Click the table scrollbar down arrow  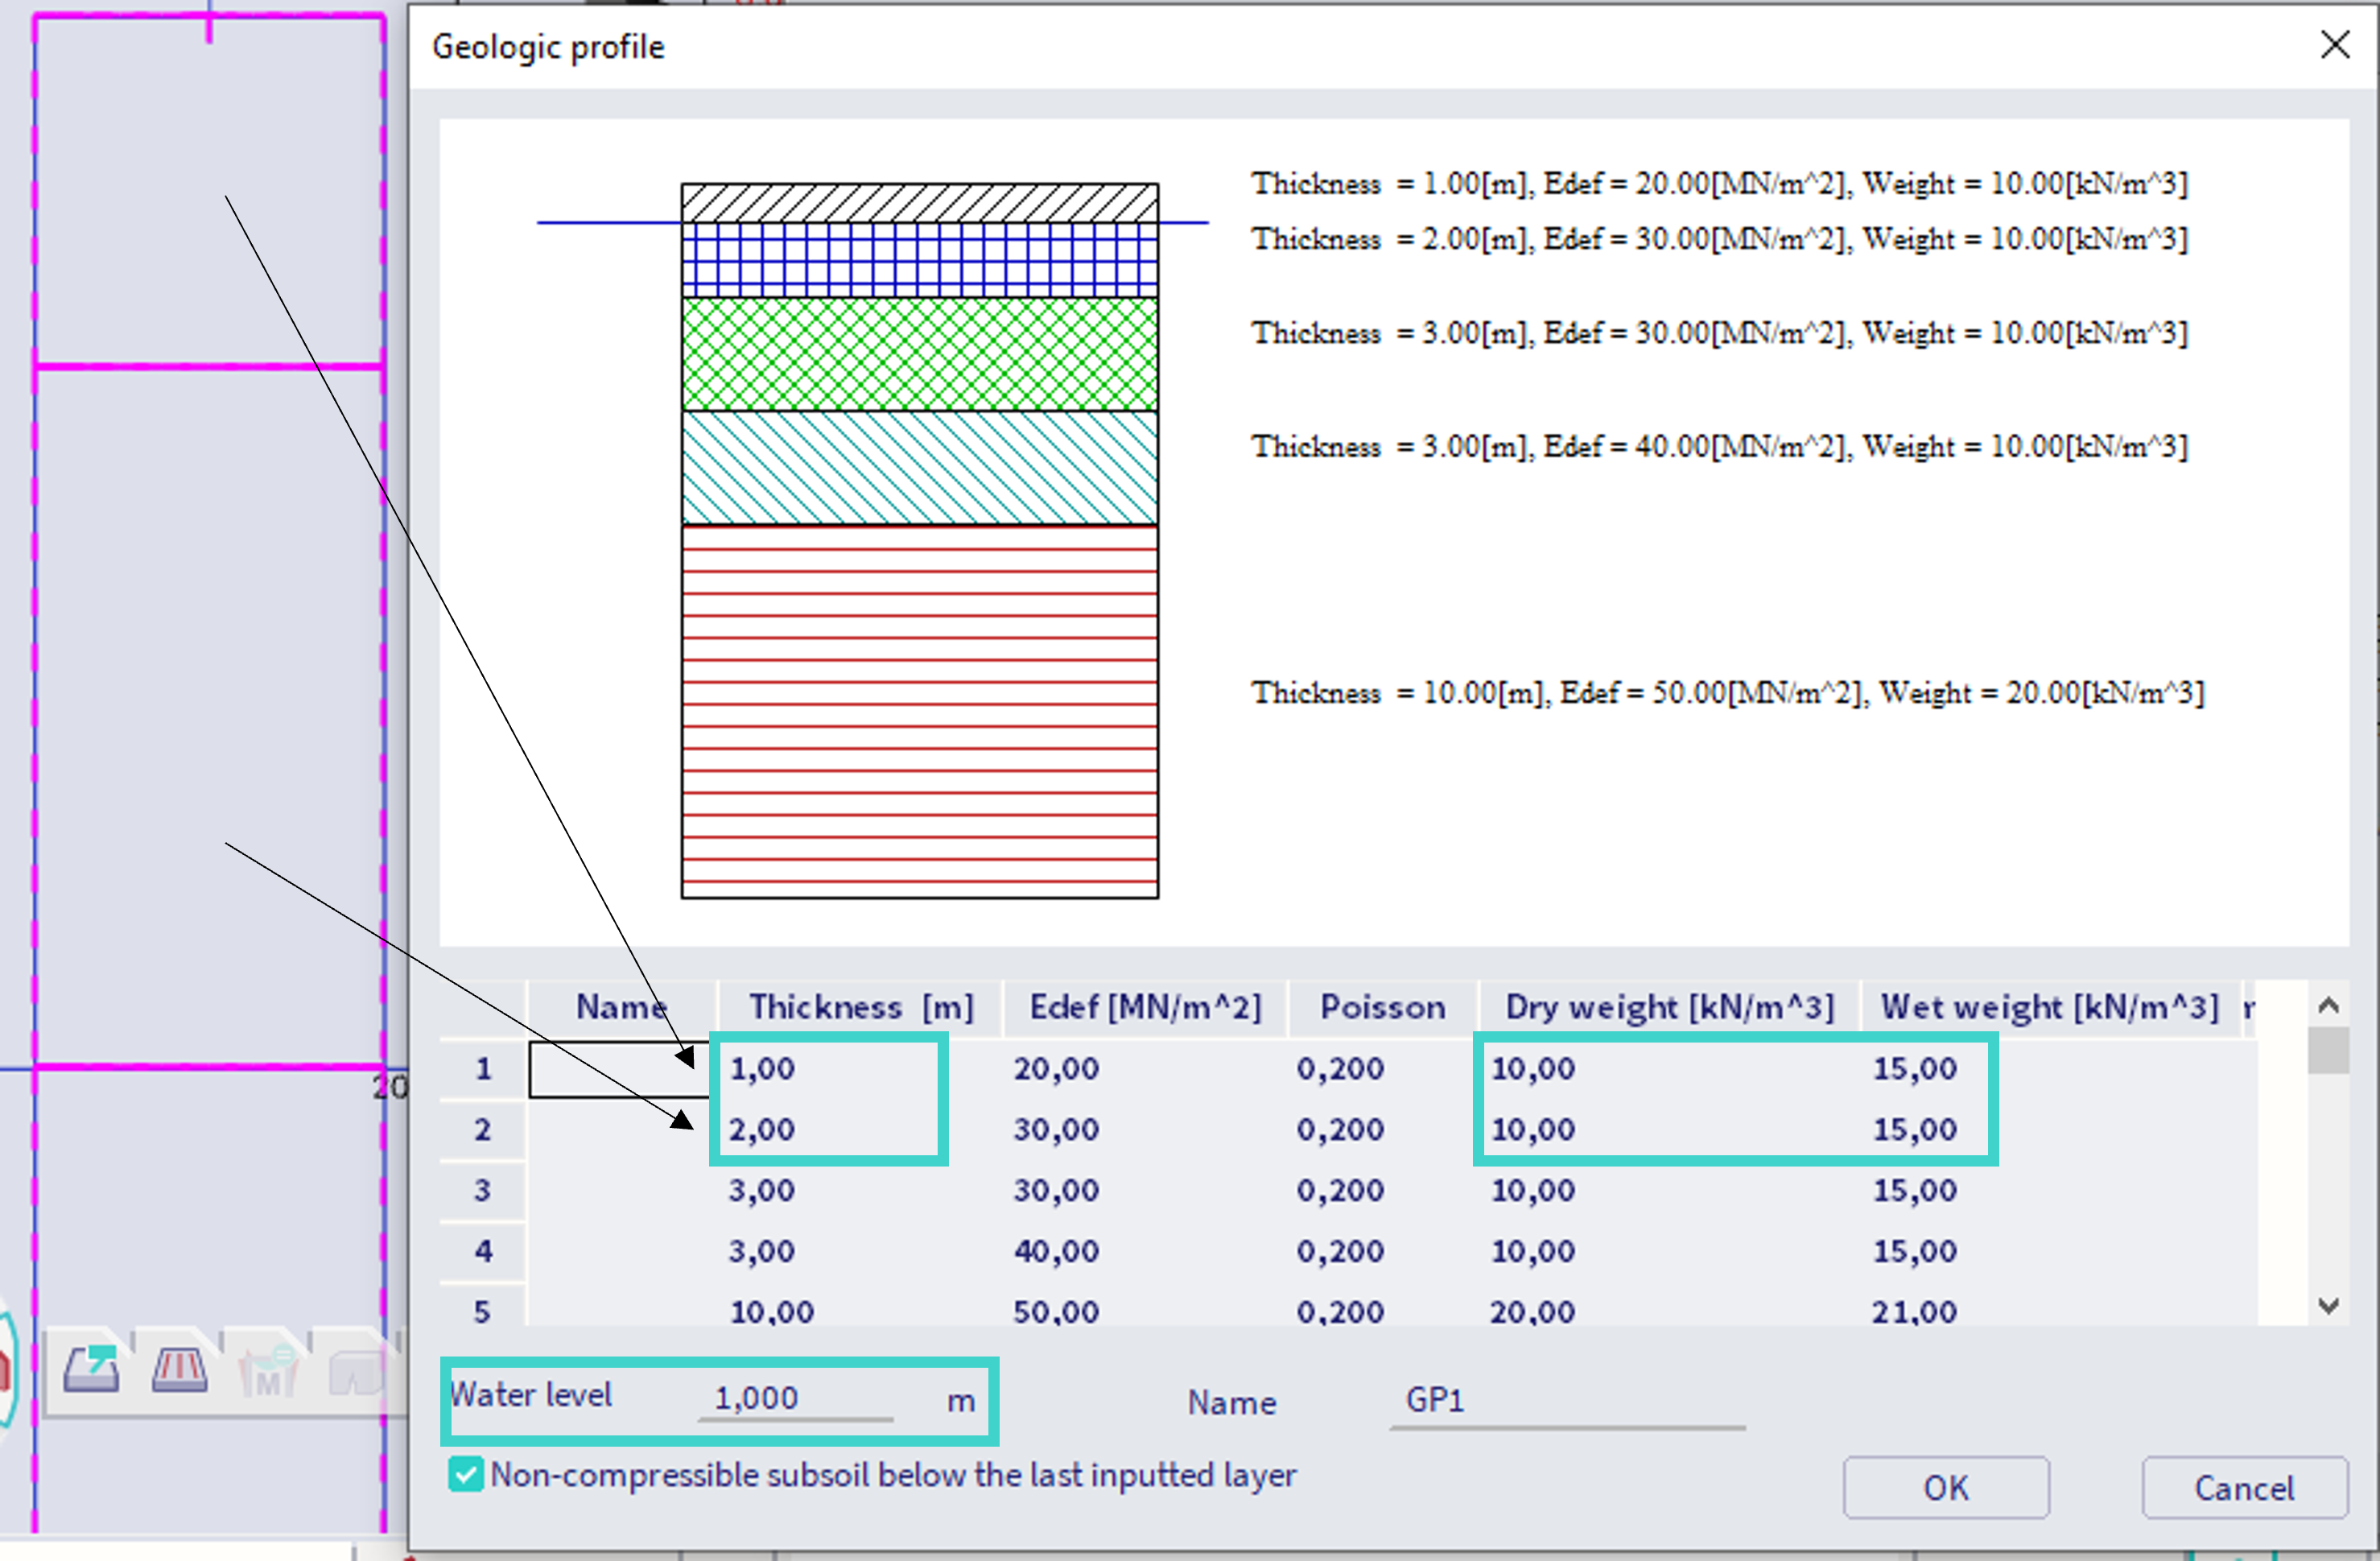coord(2329,1306)
